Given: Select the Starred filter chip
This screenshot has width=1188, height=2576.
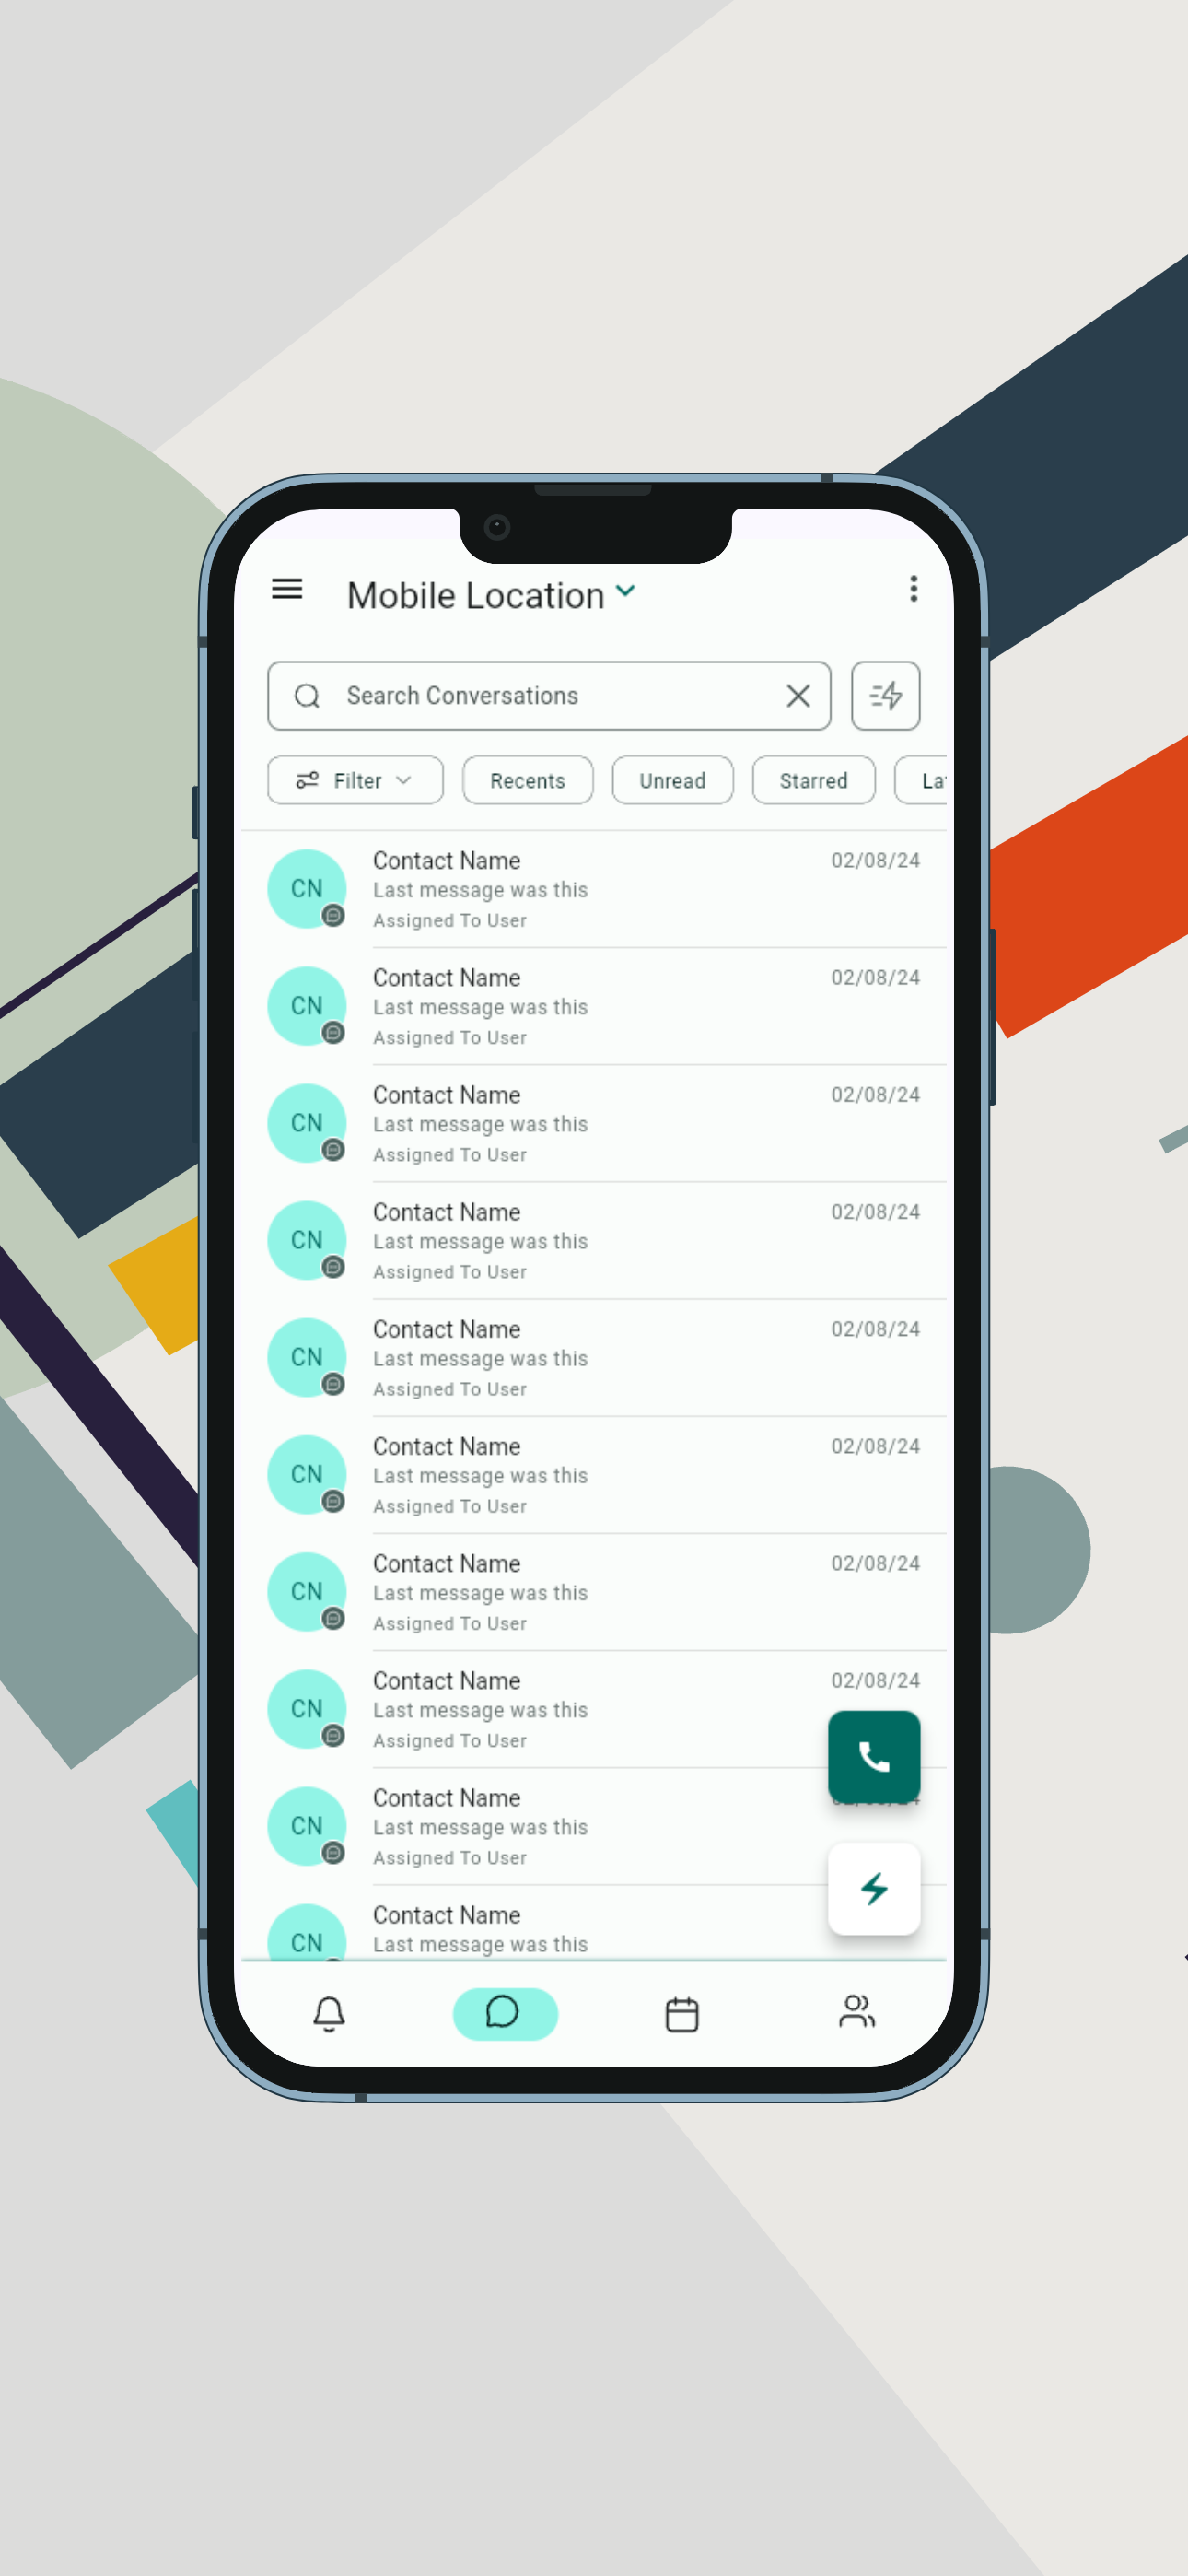Looking at the screenshot, I should (x=813, y=780).
